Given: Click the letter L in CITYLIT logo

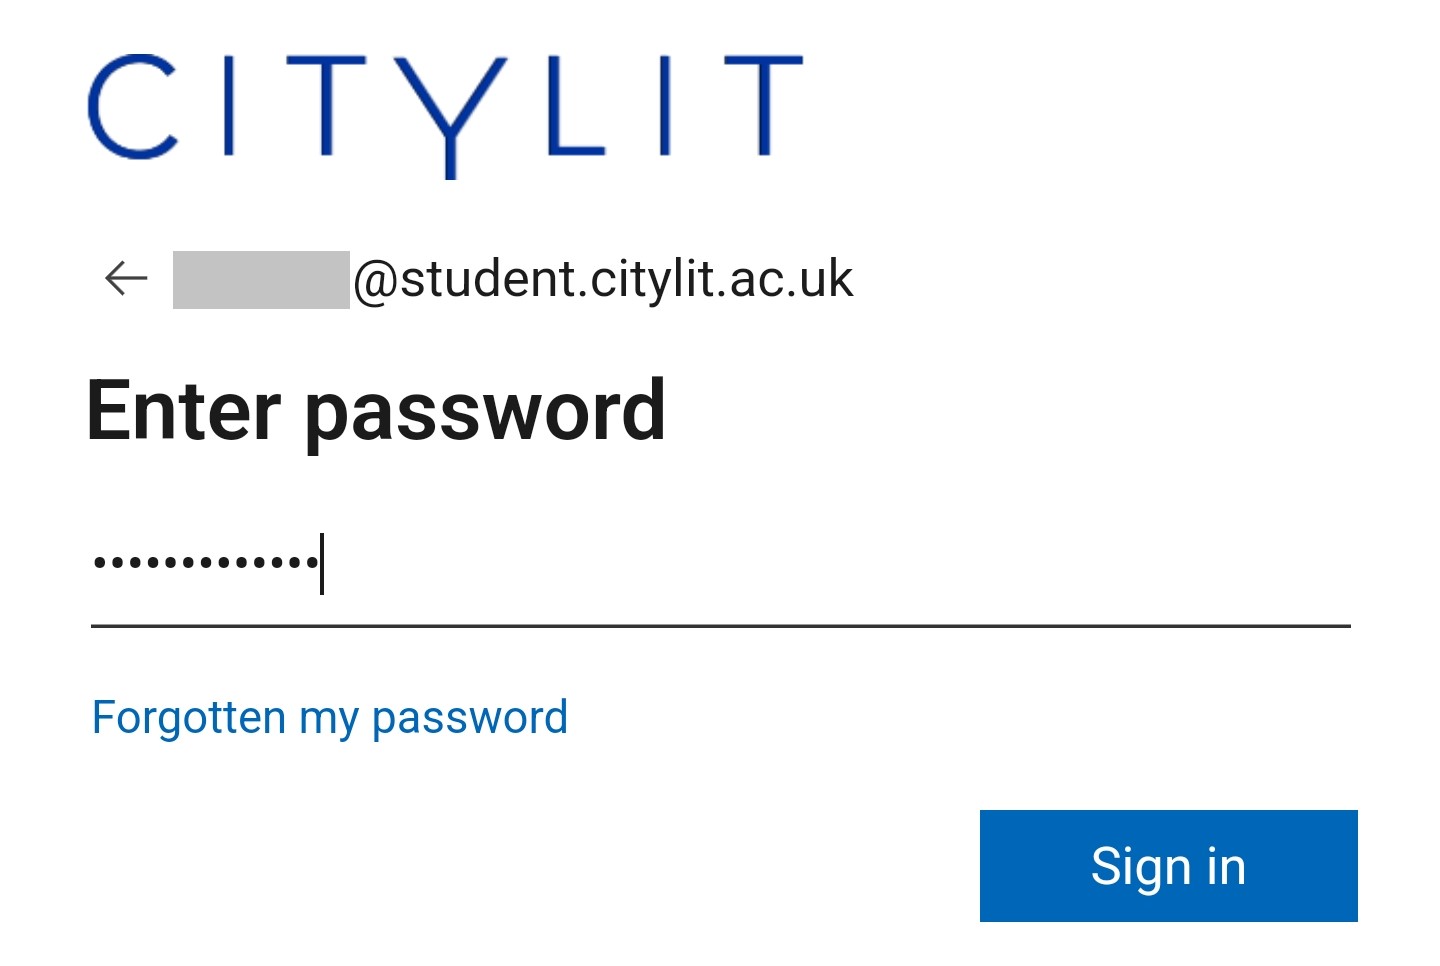Looking at the screenshot, I should coord(578,106).
